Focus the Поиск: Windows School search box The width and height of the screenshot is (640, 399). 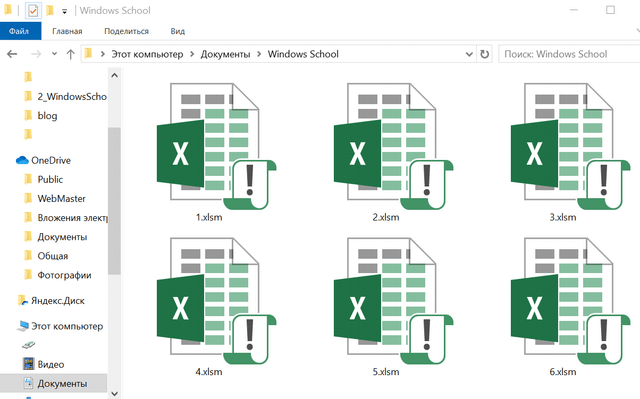click(x=569, y=54)
